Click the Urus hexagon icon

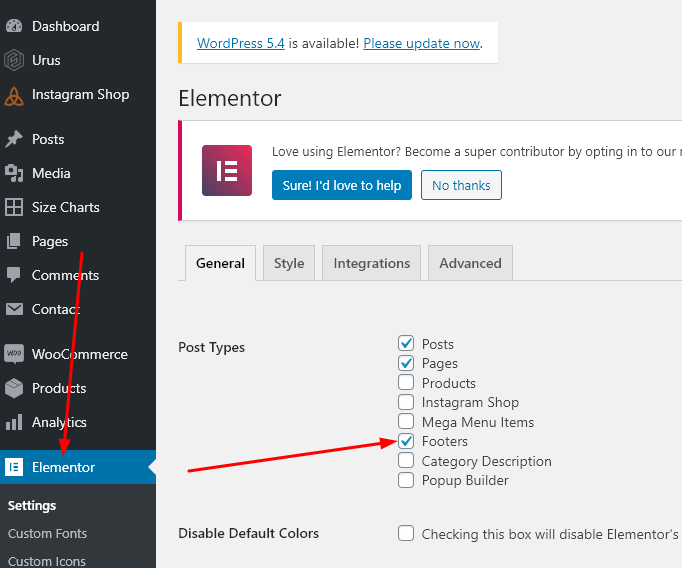pos(14,60)
